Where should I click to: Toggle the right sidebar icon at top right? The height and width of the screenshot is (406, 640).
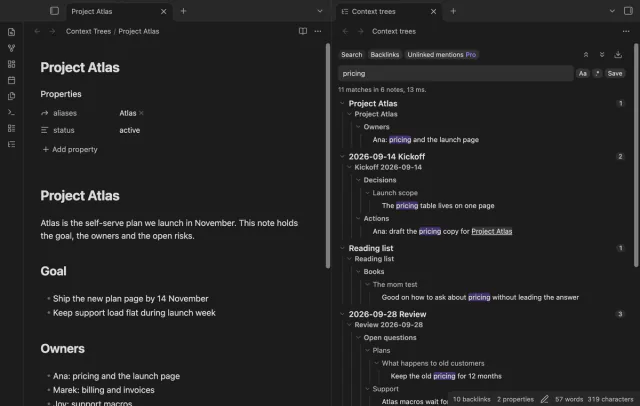(628, 11)
